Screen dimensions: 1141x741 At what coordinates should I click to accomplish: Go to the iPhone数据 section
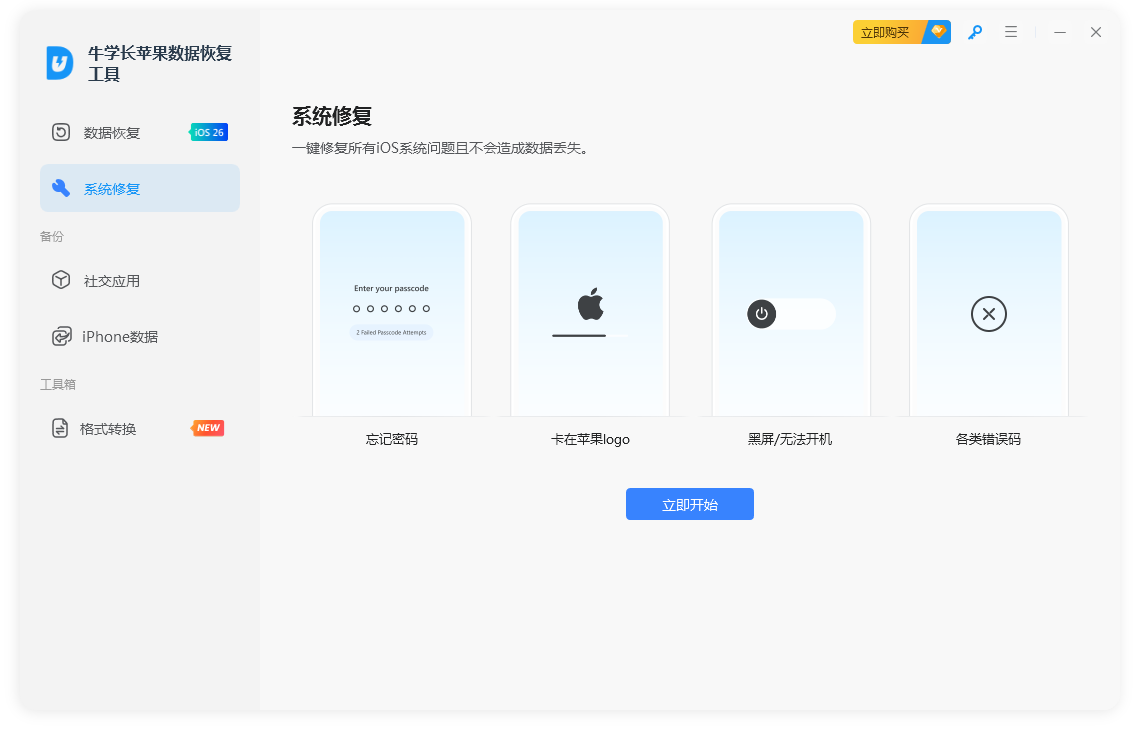tap(120, 337)
